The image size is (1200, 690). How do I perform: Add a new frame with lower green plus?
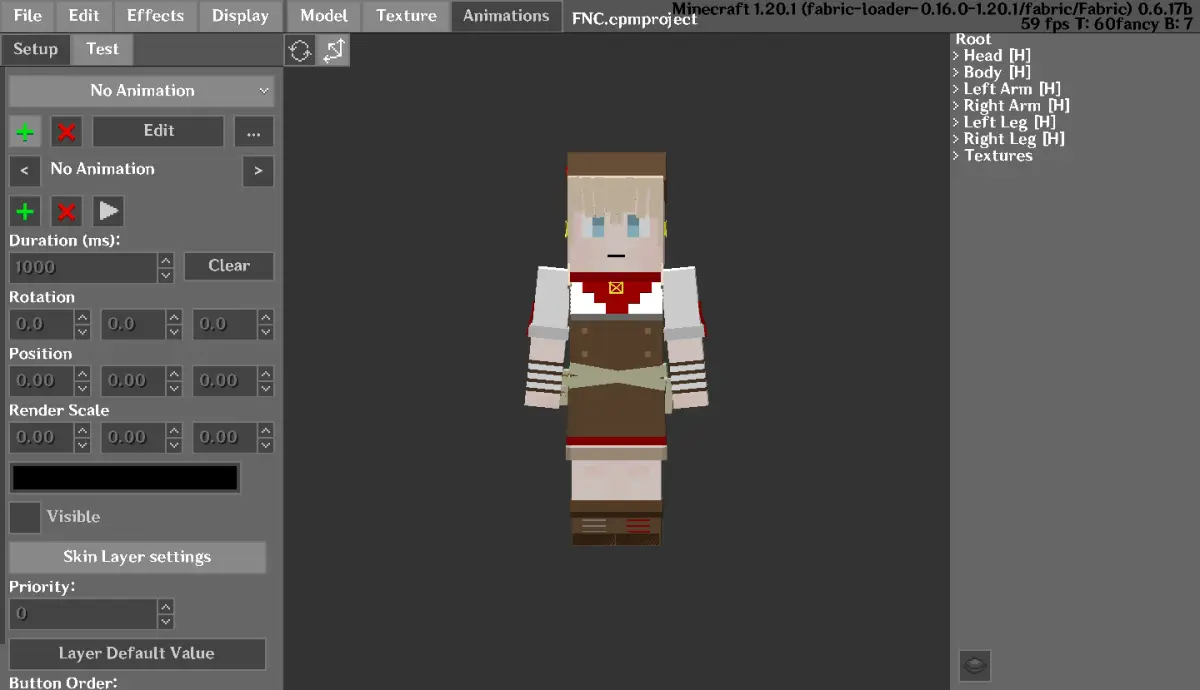(25, 211)
